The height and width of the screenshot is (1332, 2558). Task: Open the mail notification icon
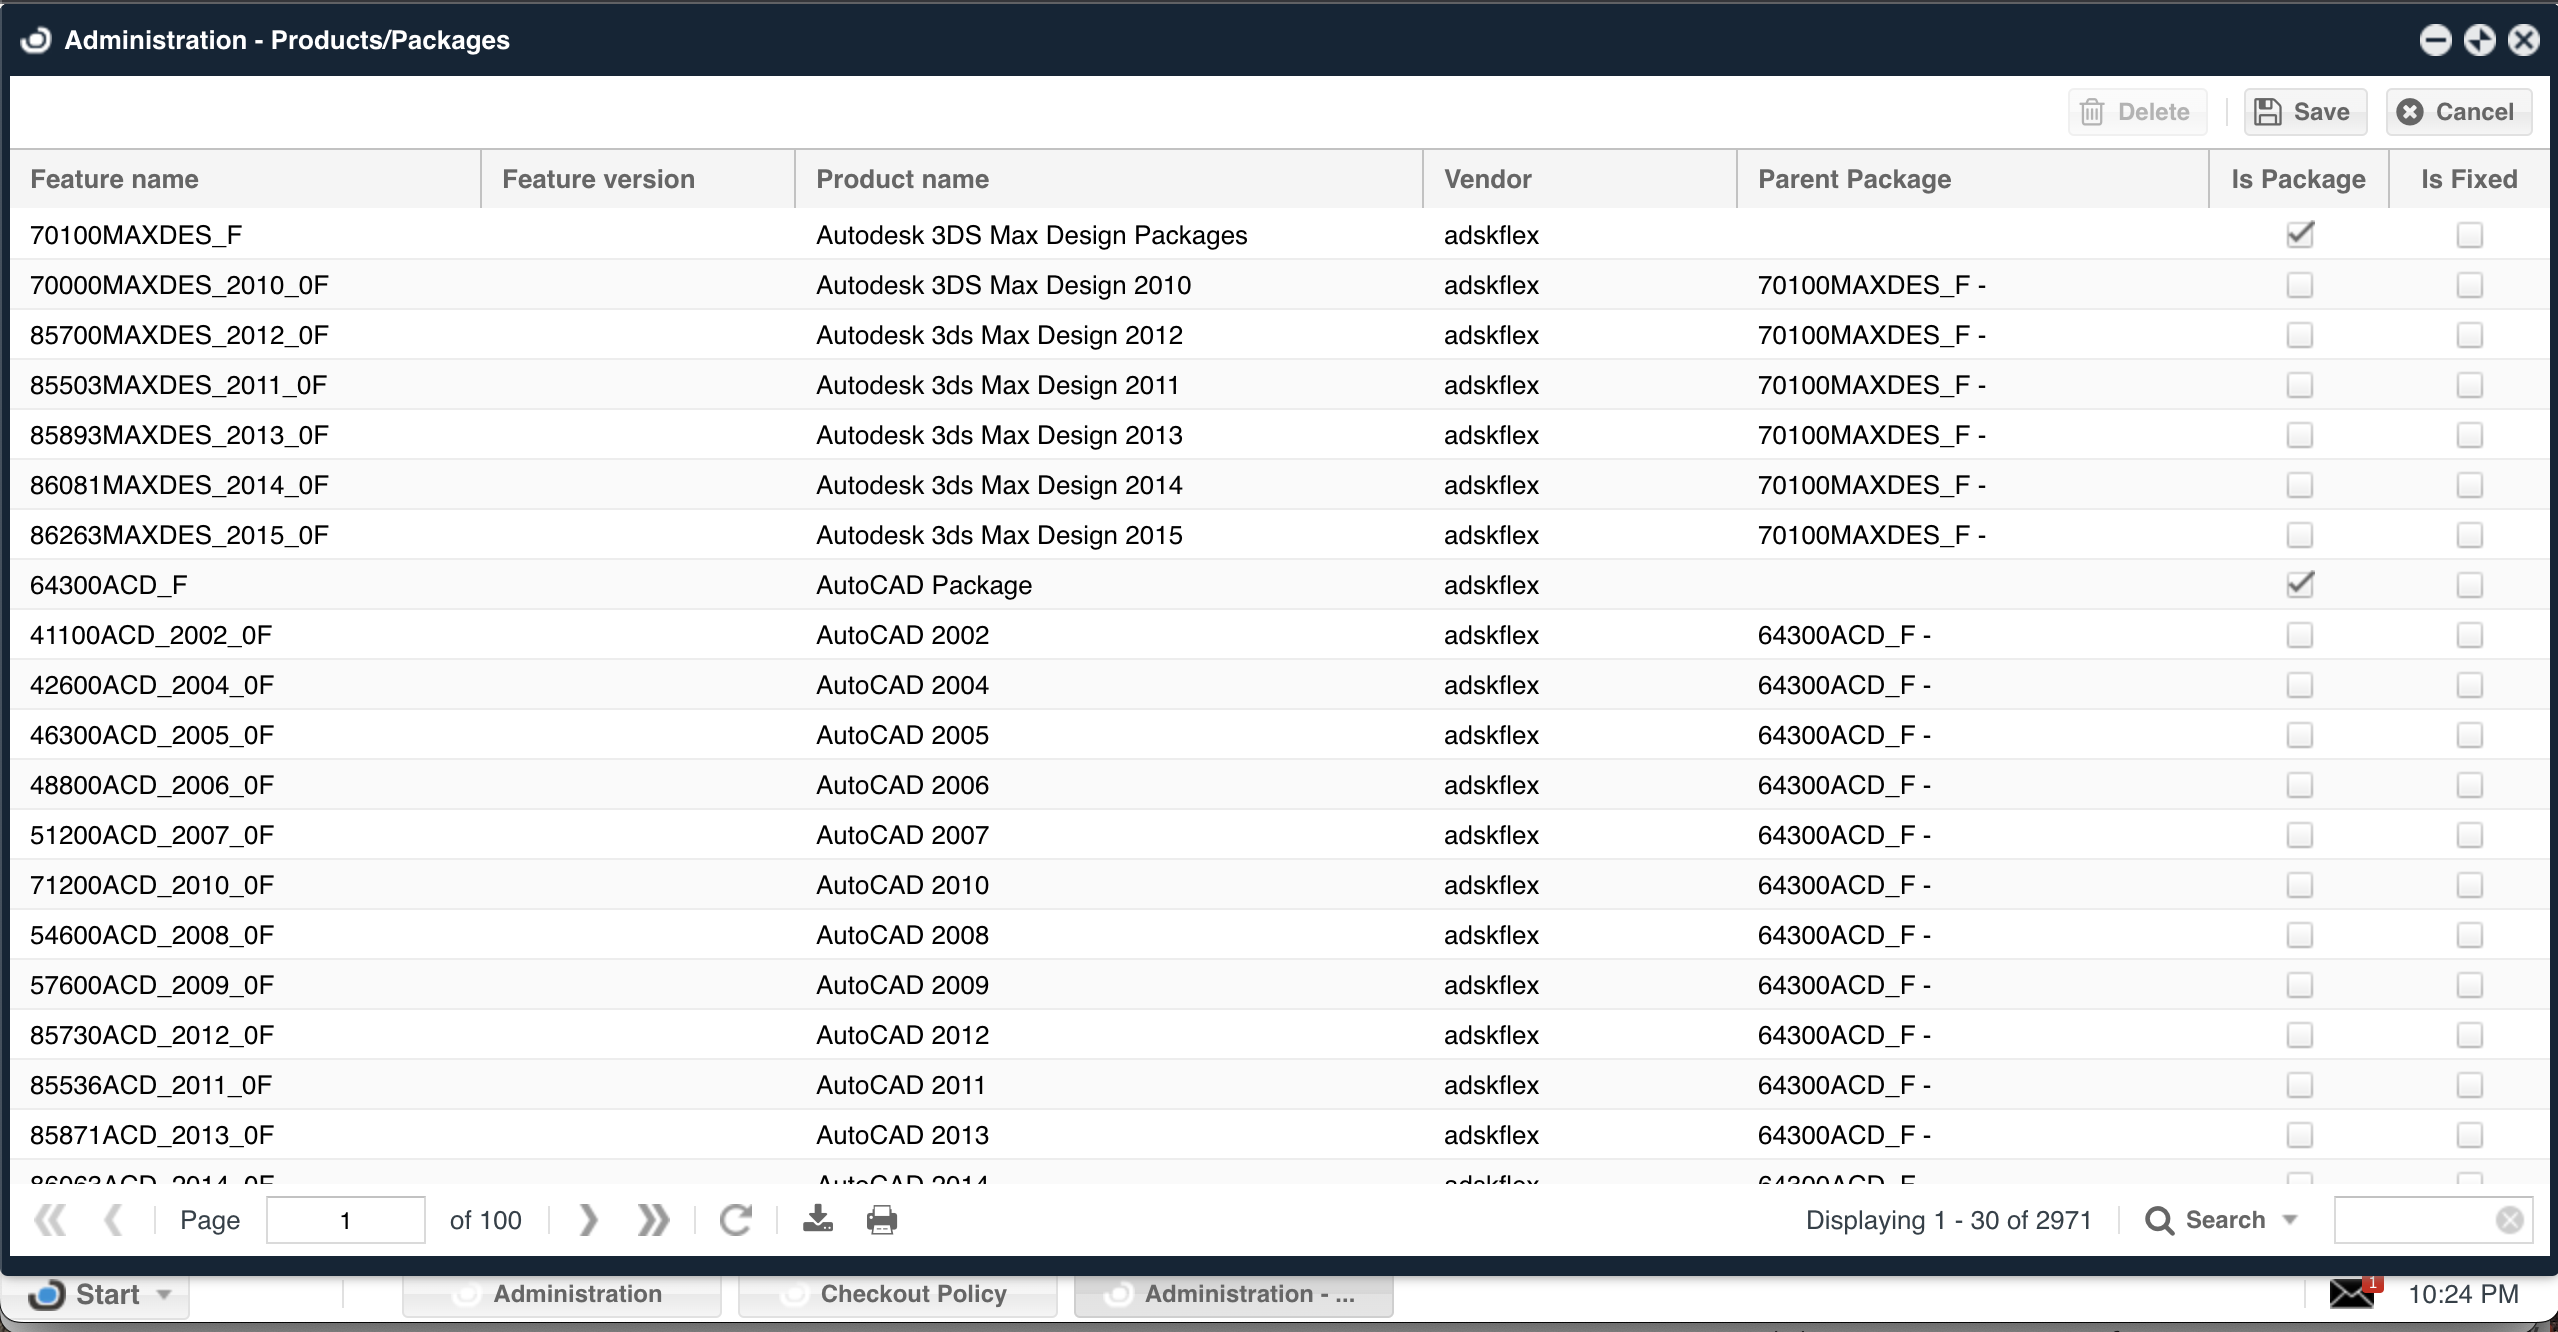(2352, 1293)
